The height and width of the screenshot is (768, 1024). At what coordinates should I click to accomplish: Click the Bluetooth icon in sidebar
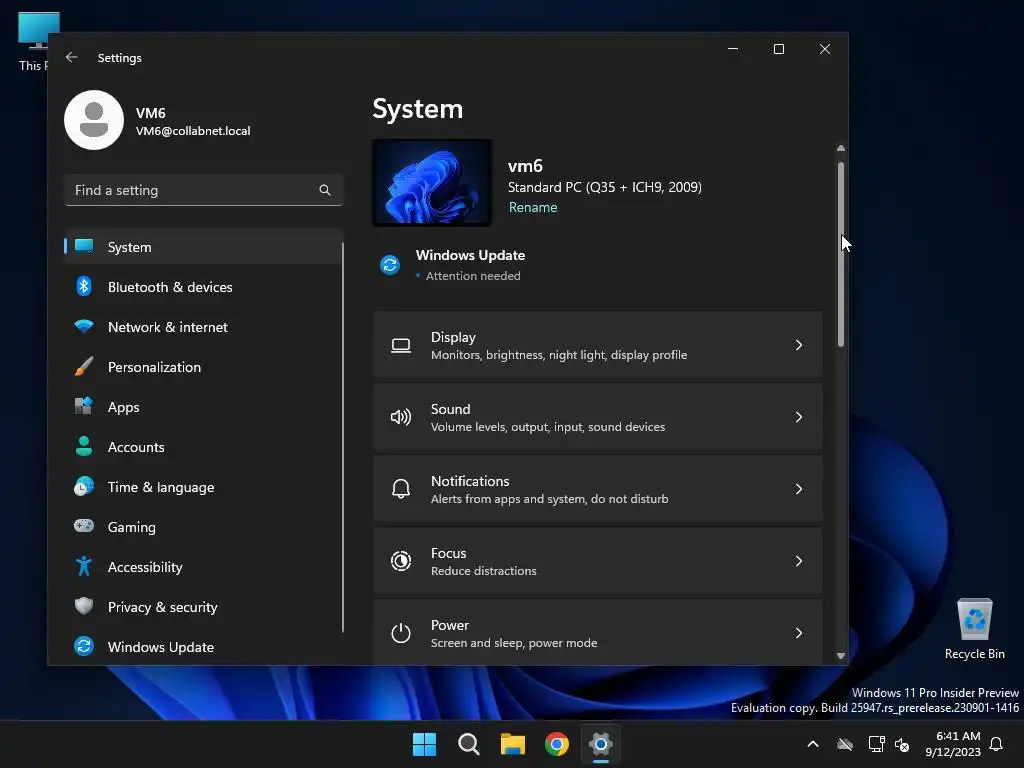(84, 286)
